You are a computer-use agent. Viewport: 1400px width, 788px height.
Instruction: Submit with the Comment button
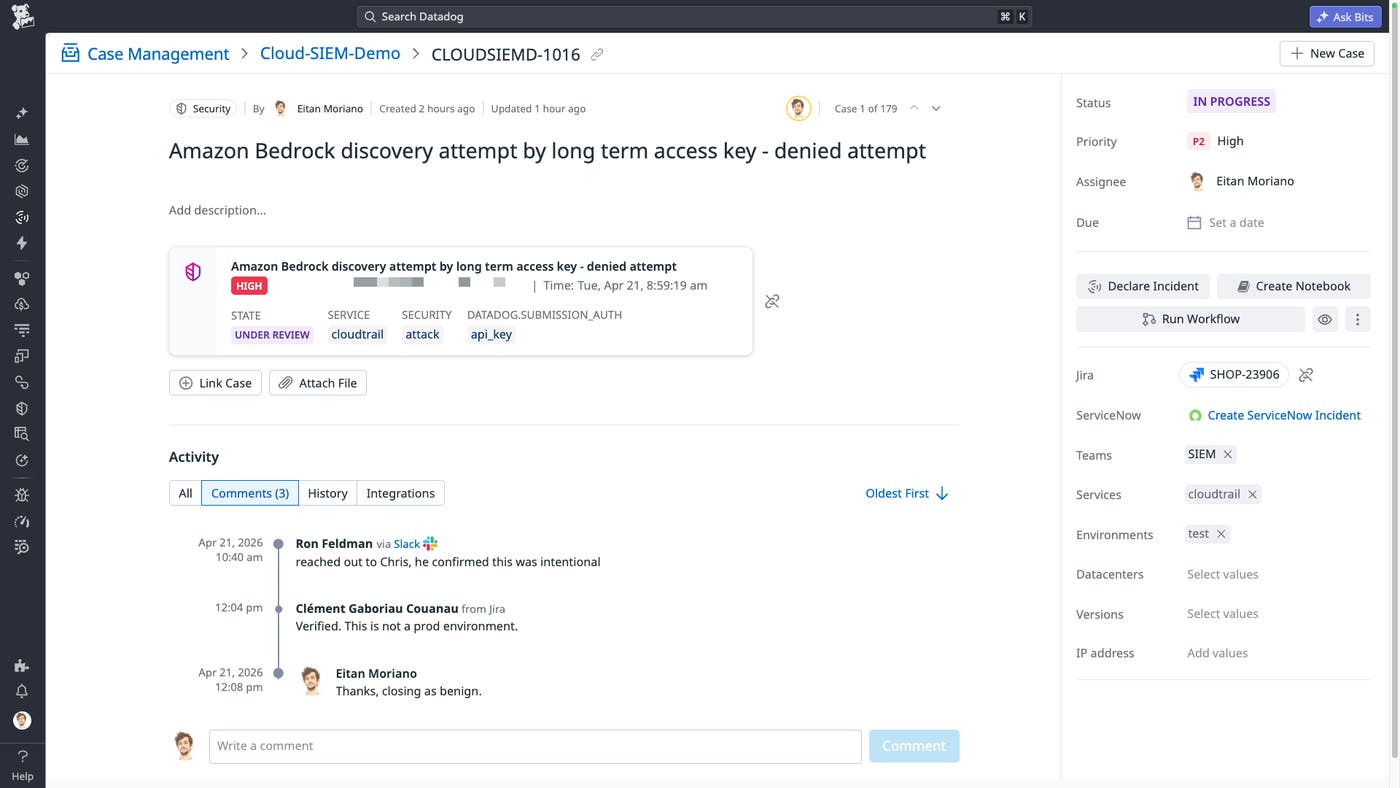coord(914,746)
